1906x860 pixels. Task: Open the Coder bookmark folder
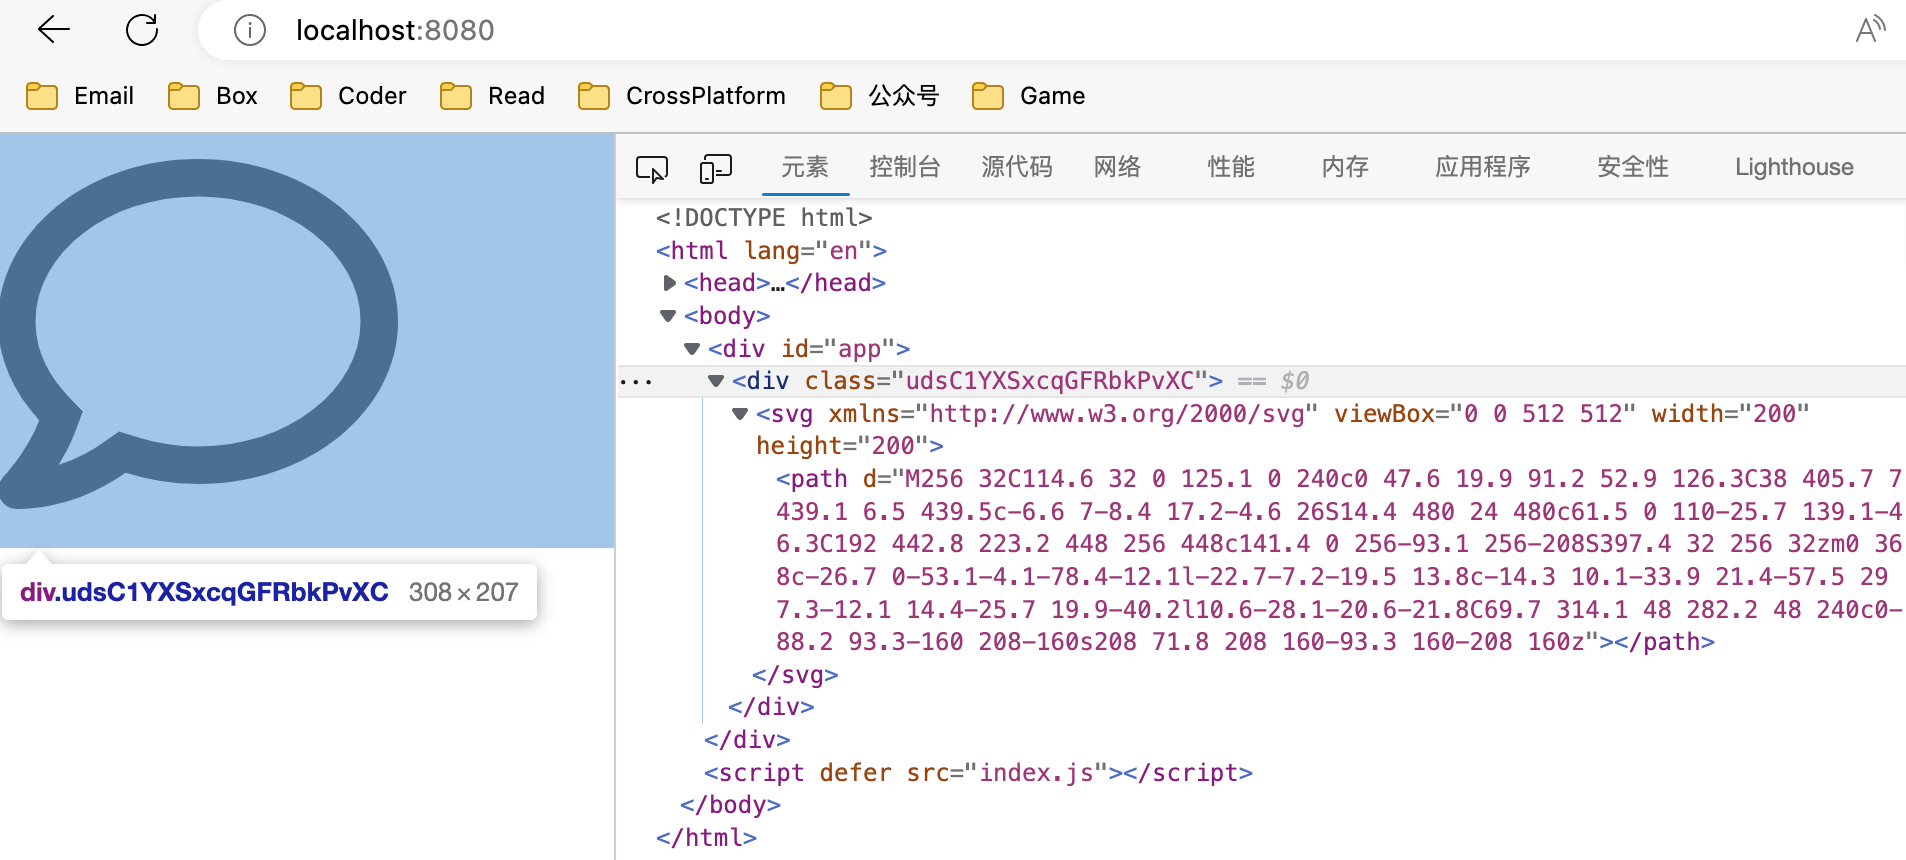point(348,96)
